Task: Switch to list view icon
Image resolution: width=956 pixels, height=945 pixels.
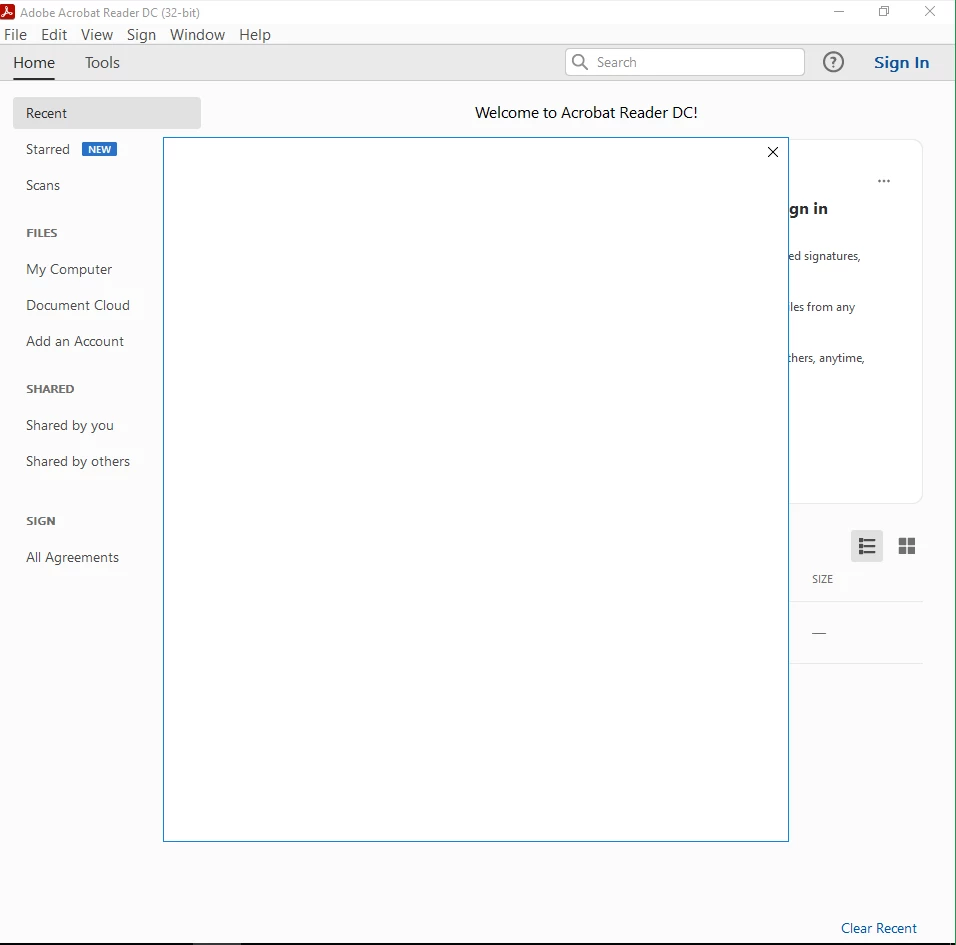Action: click(866, 546)
